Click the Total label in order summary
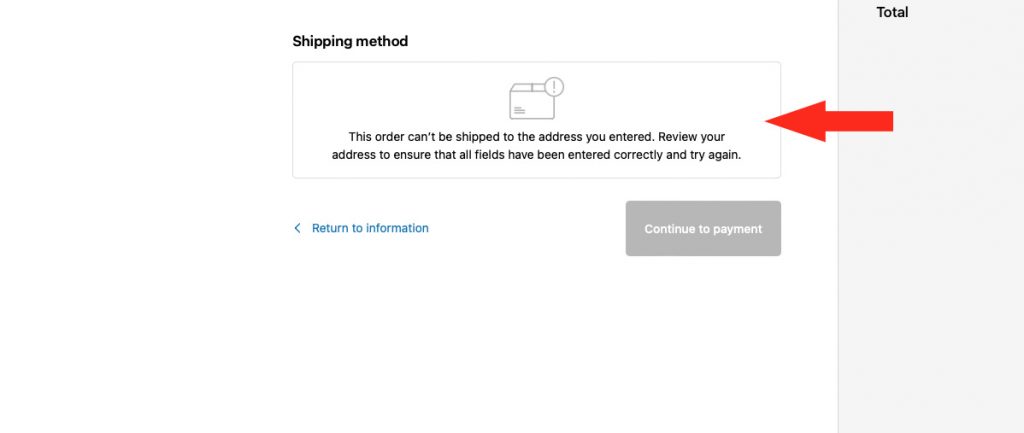This screenshot has height=433, width=1024. (x=892, y=12)
